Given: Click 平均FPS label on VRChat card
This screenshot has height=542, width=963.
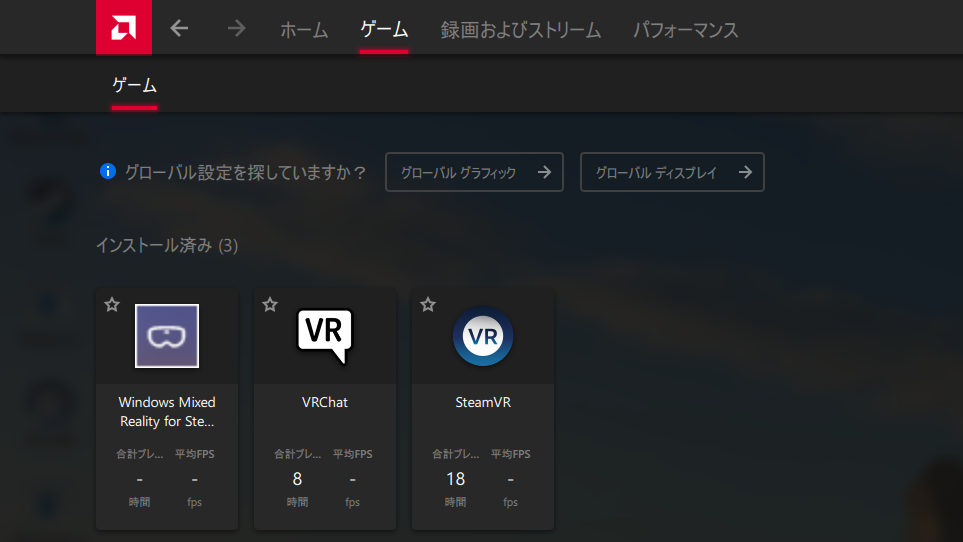Looking at the screenshot, I should click(x=353, y=454).
